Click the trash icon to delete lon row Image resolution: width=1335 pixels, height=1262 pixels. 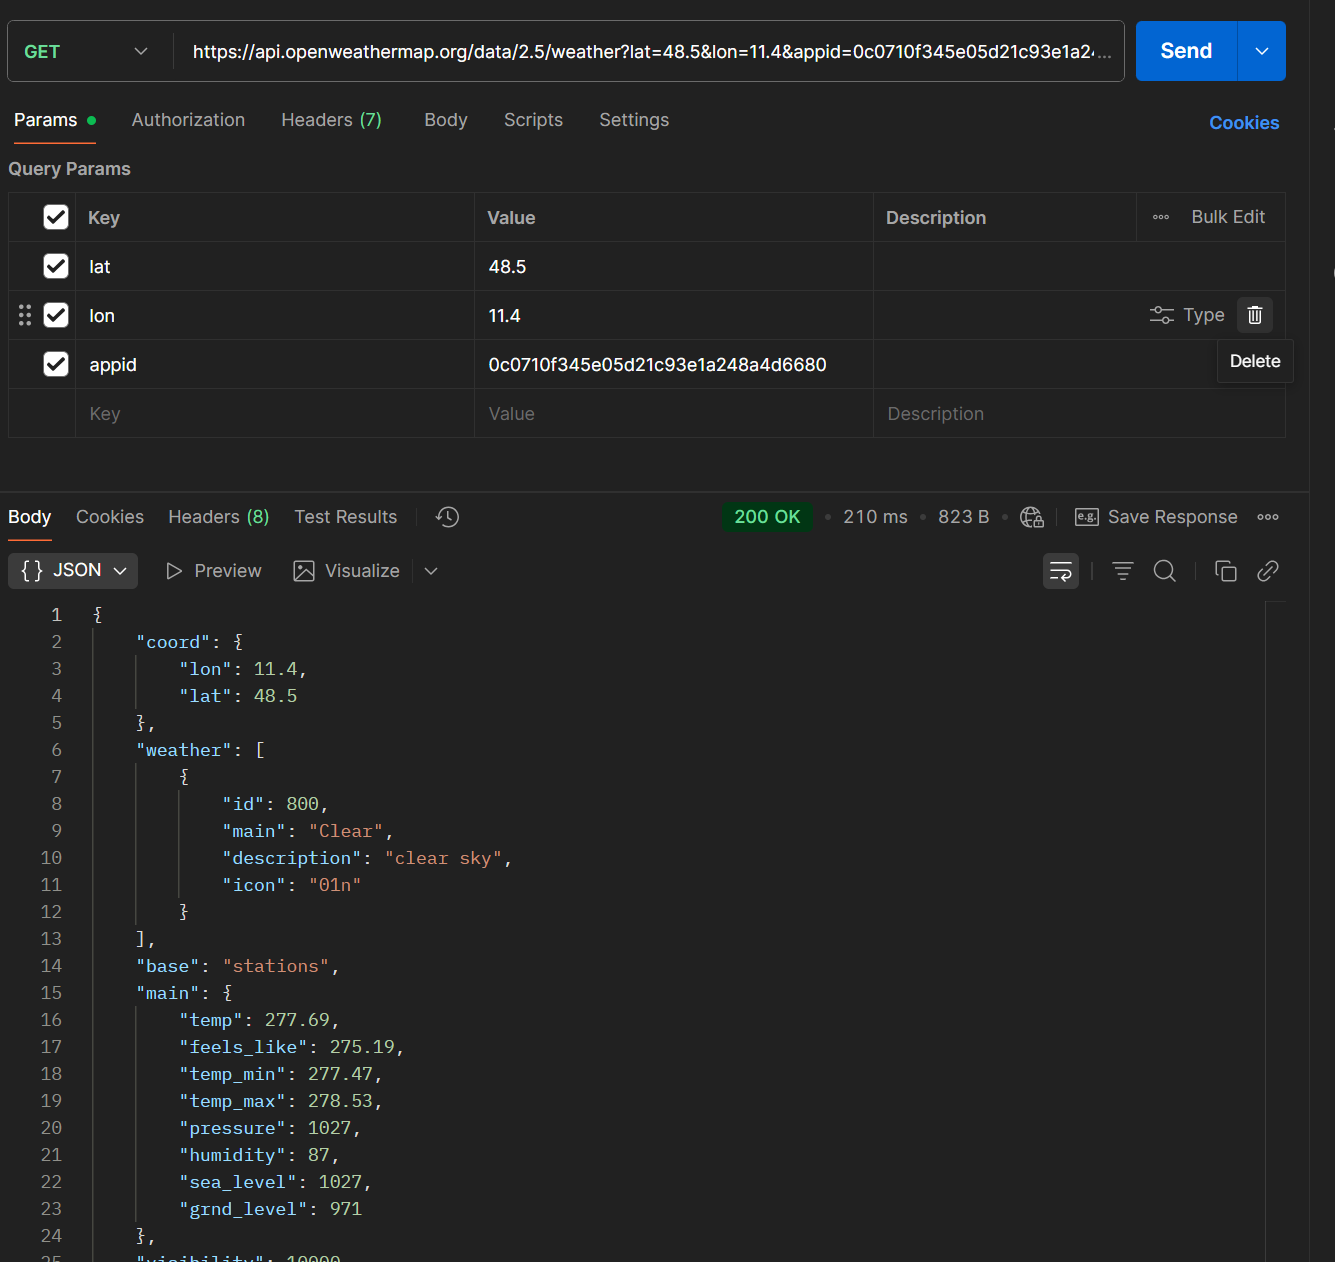1254,316
